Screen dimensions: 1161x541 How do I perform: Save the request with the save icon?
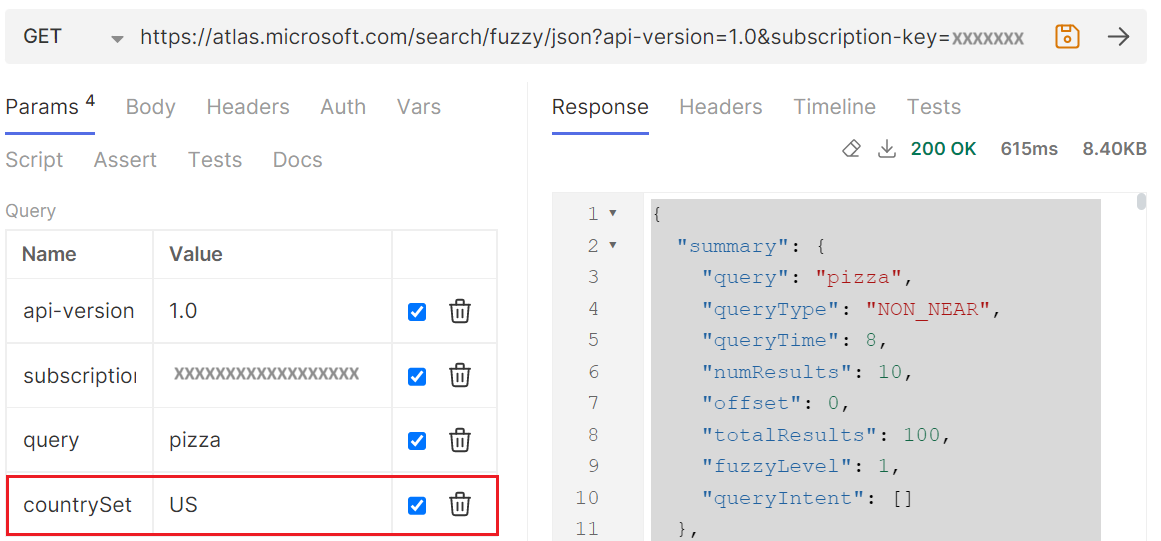[1067, 36]
